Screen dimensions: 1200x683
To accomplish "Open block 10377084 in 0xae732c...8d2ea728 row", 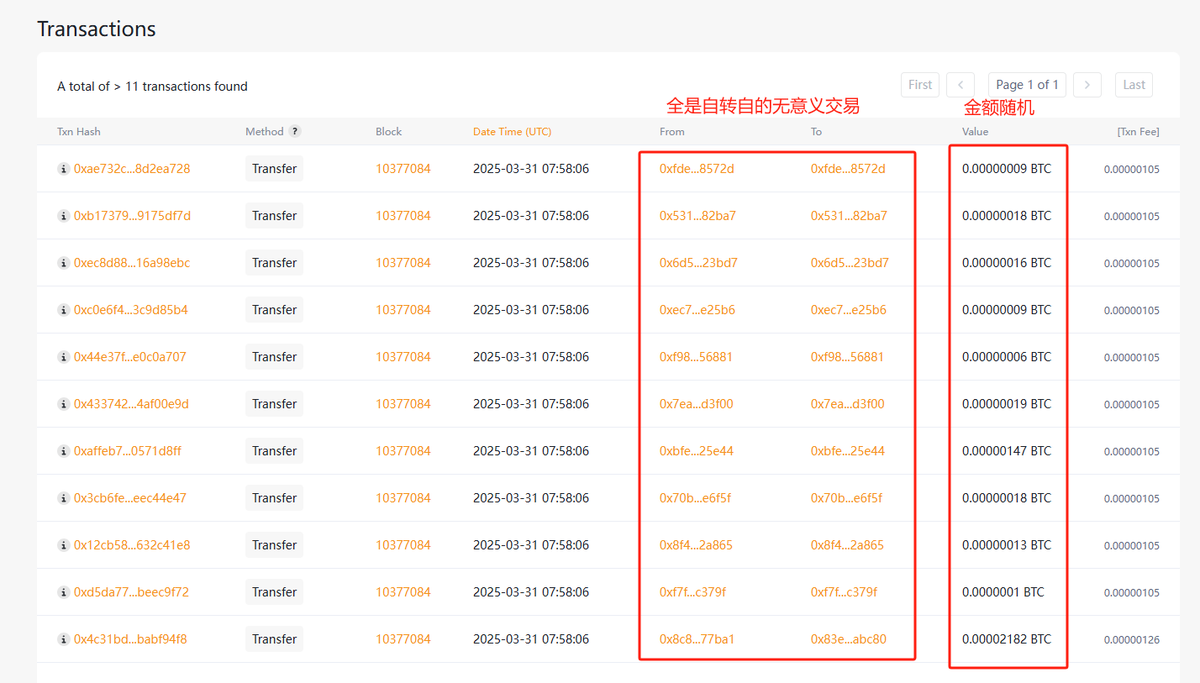I will click(403, 169).
